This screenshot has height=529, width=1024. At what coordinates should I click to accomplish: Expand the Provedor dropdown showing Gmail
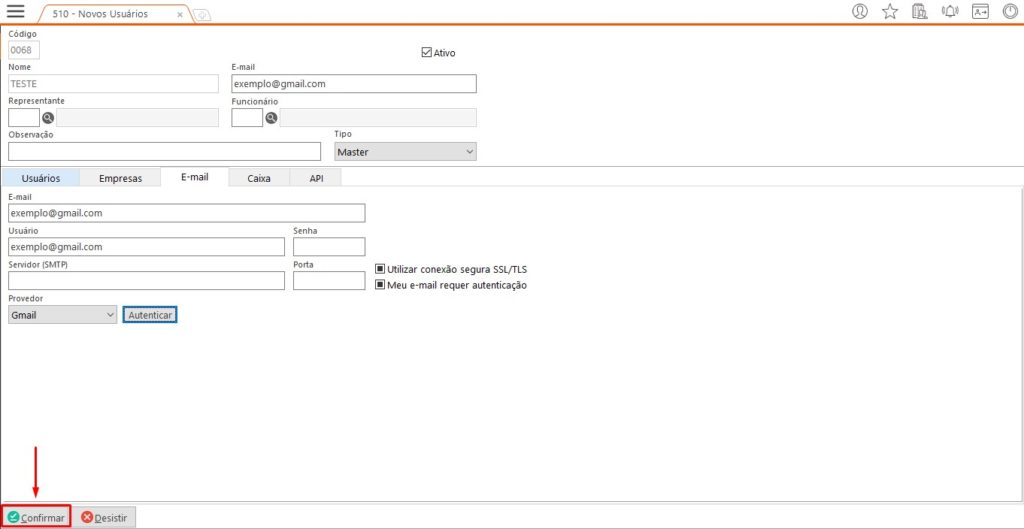coord(62,315)
